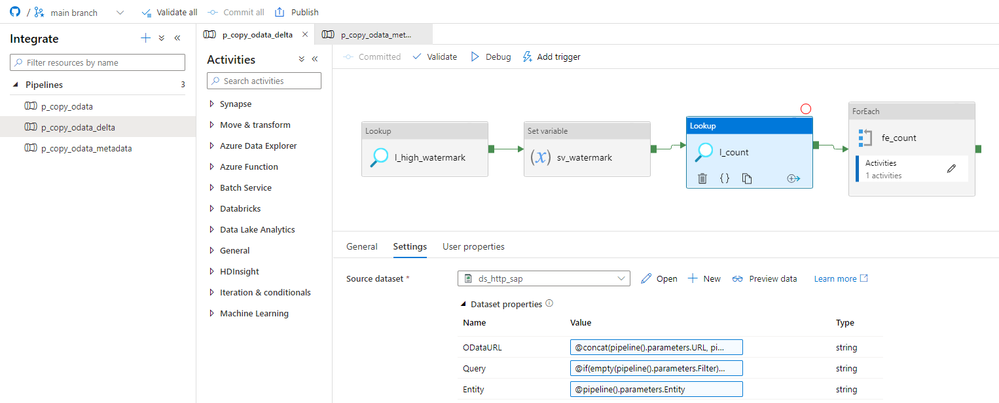Viewport: 999px width, 403px height.
Task: Click New to create dataset
Action: click(705, 279)
